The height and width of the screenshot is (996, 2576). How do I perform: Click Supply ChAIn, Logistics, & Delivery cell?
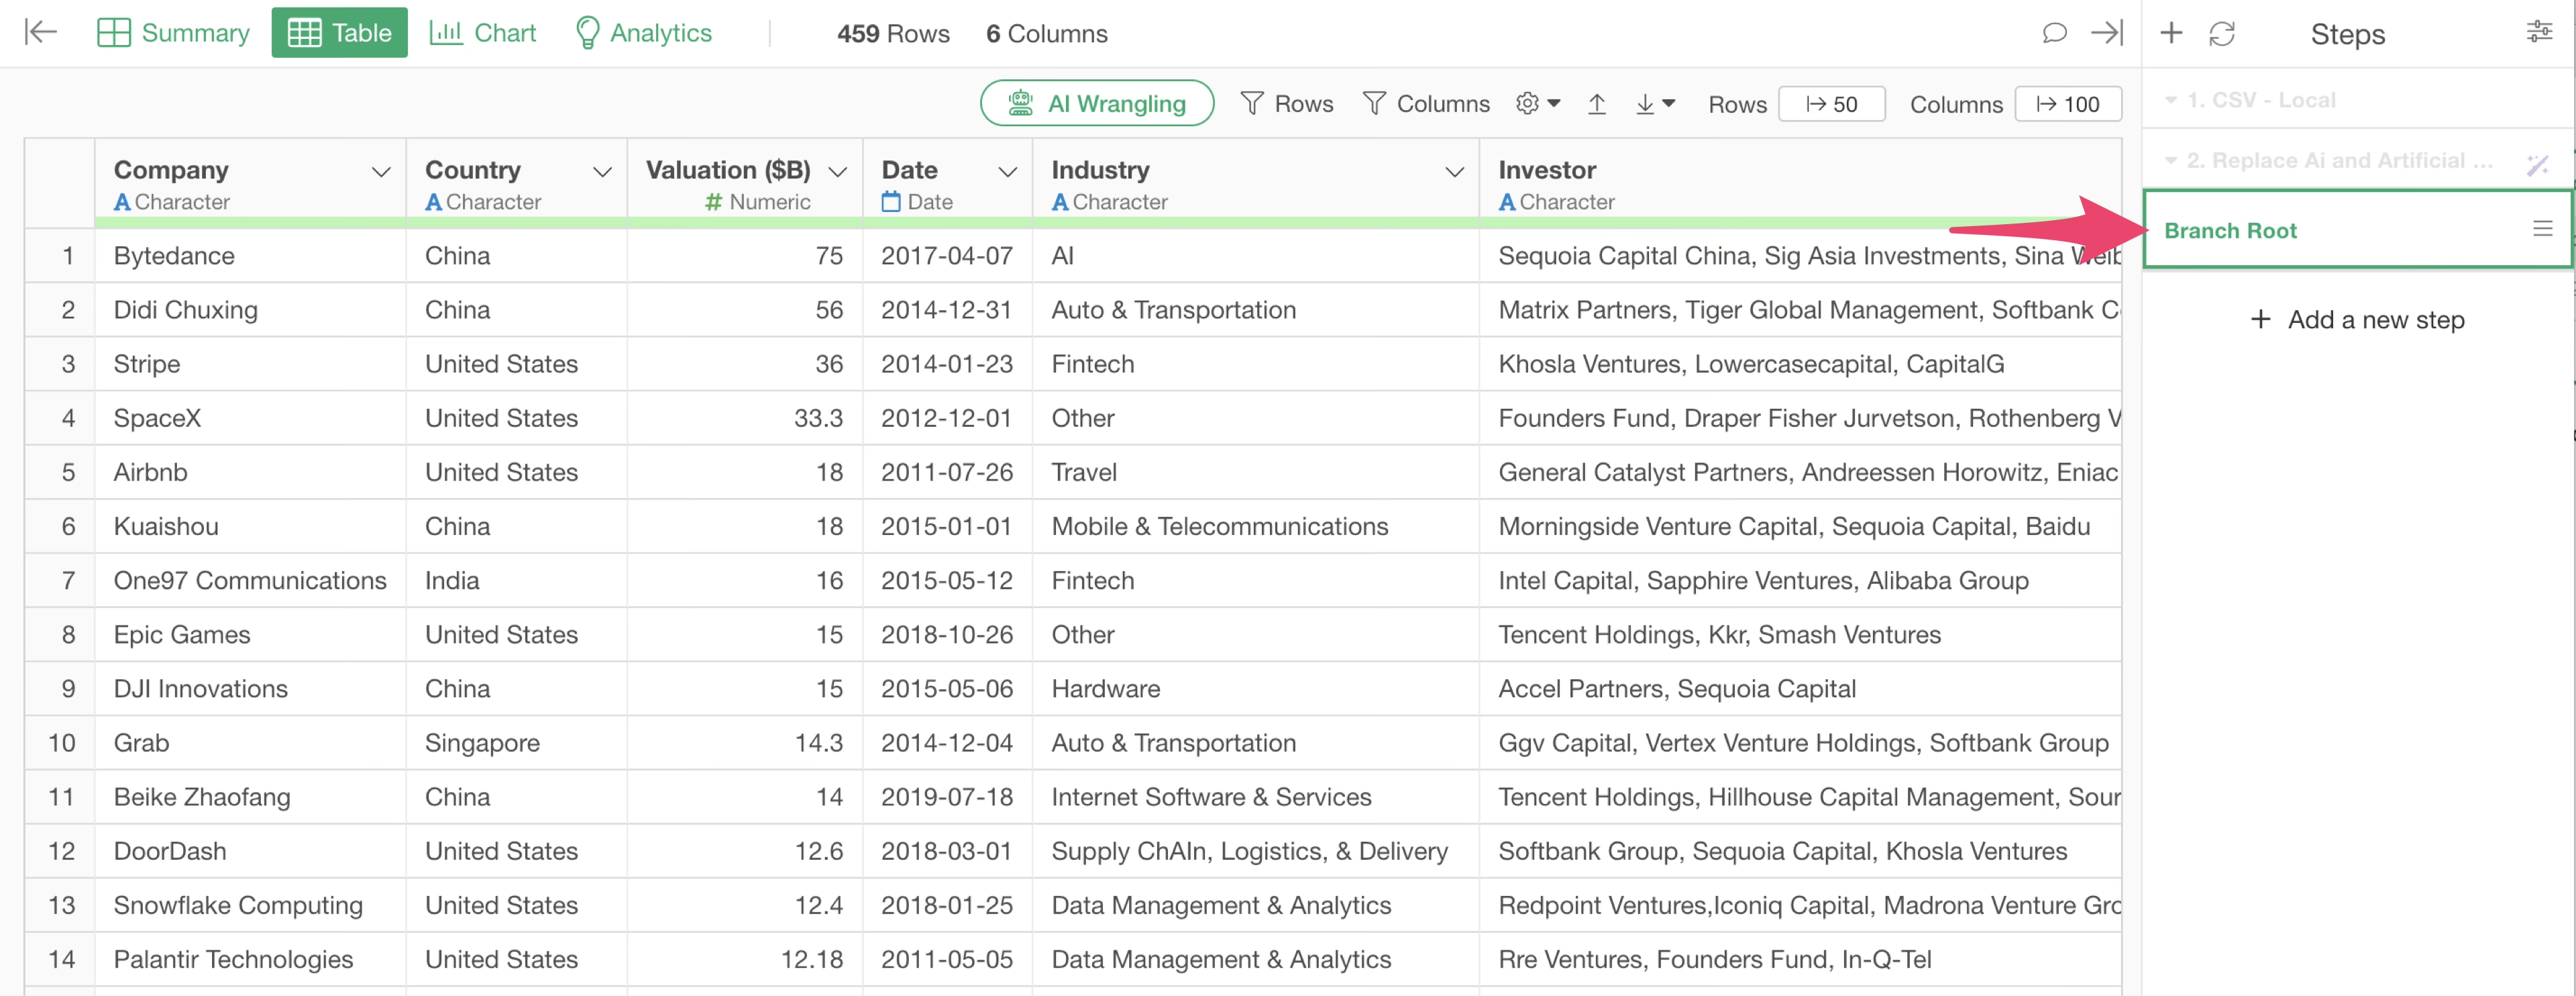click(x=1256, y=851)
